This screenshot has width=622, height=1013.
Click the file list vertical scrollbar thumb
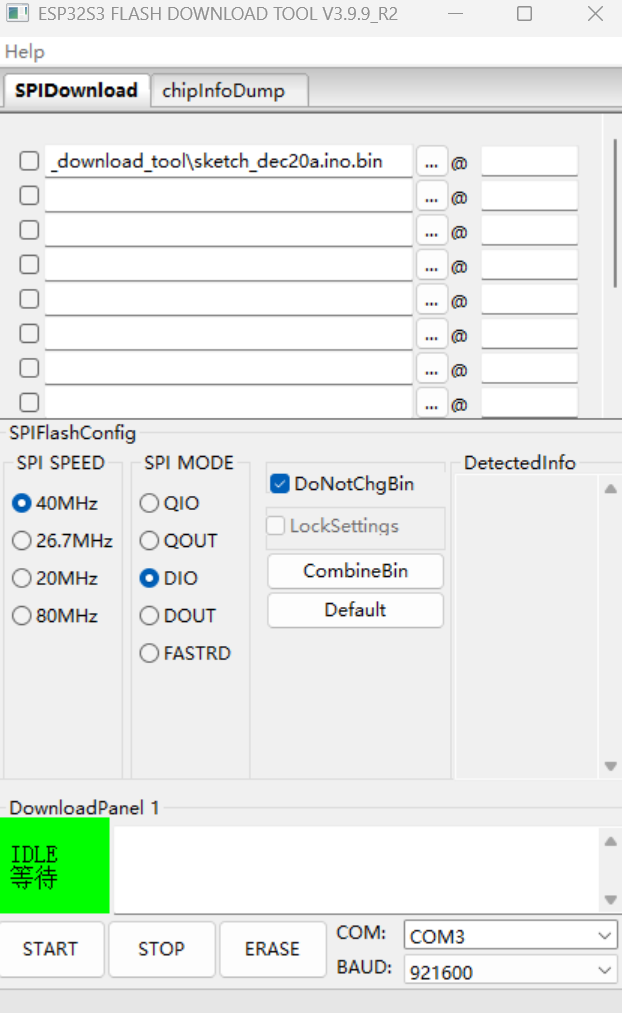point(615,213)
